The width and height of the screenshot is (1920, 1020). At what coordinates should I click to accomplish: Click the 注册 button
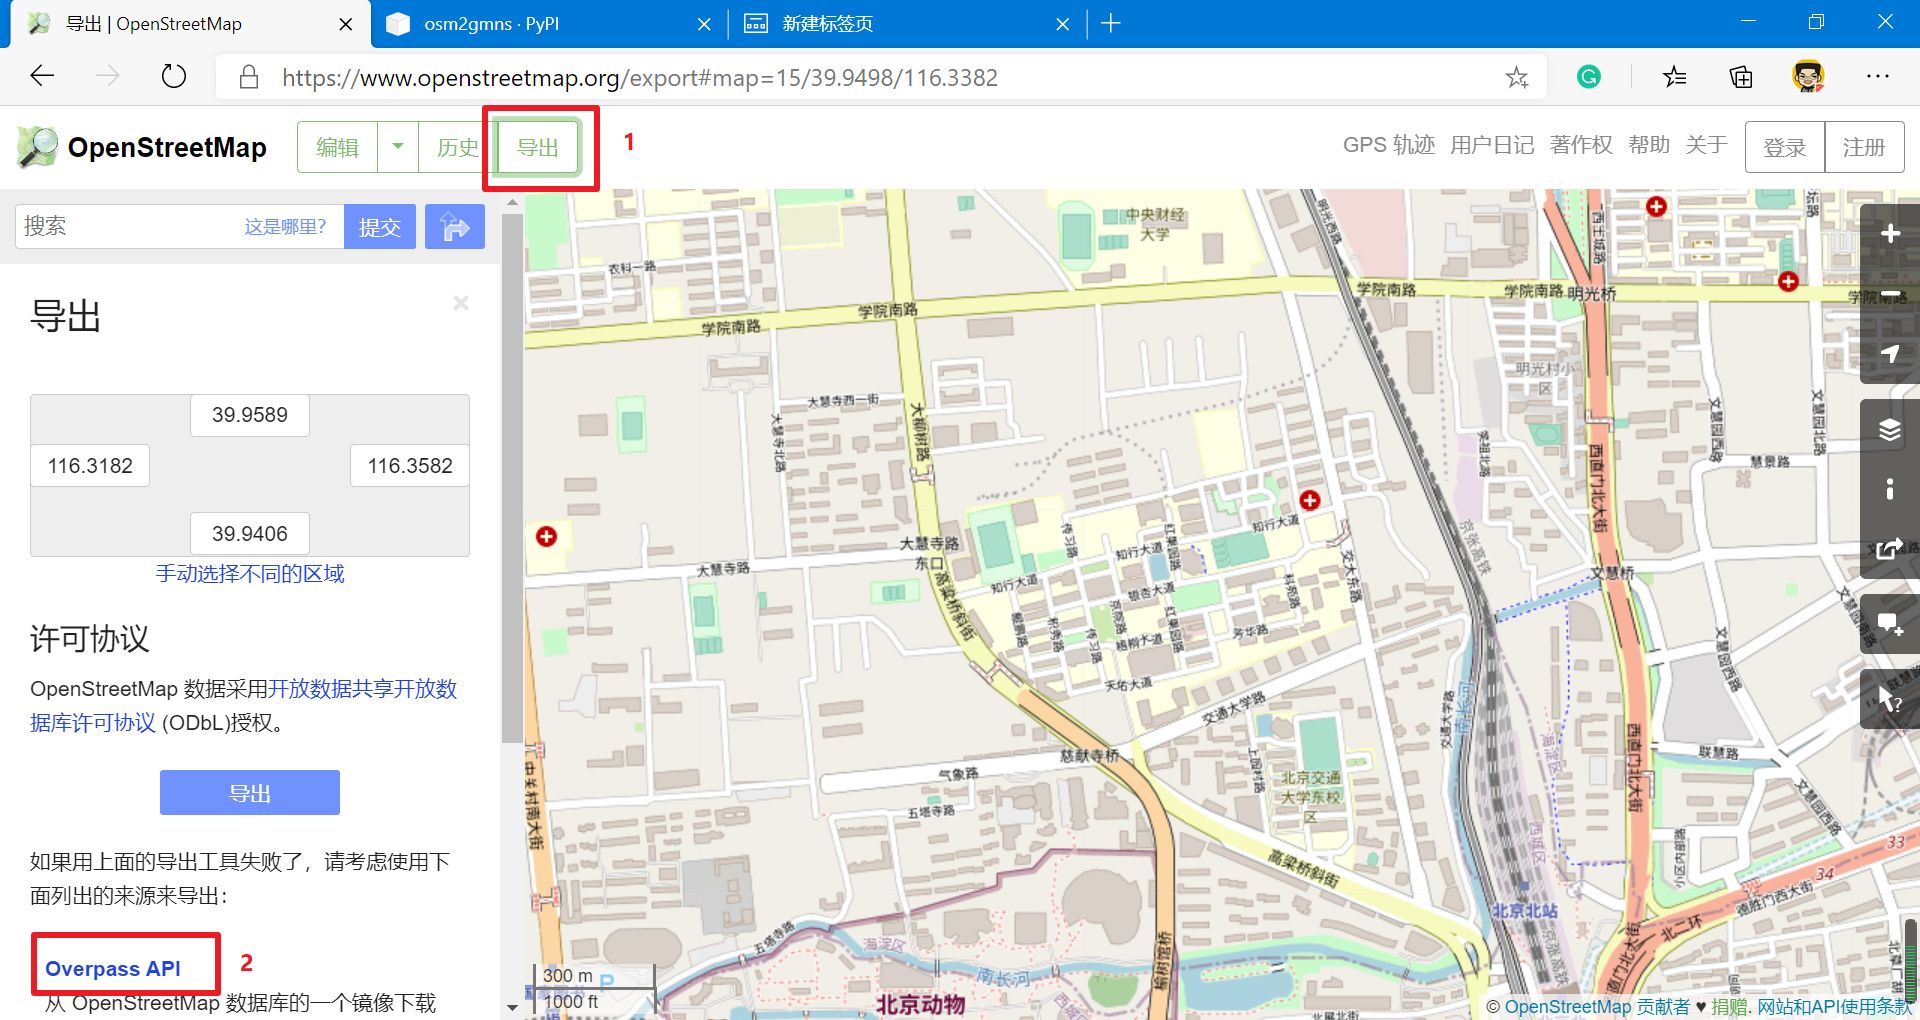click(1864, 147)
